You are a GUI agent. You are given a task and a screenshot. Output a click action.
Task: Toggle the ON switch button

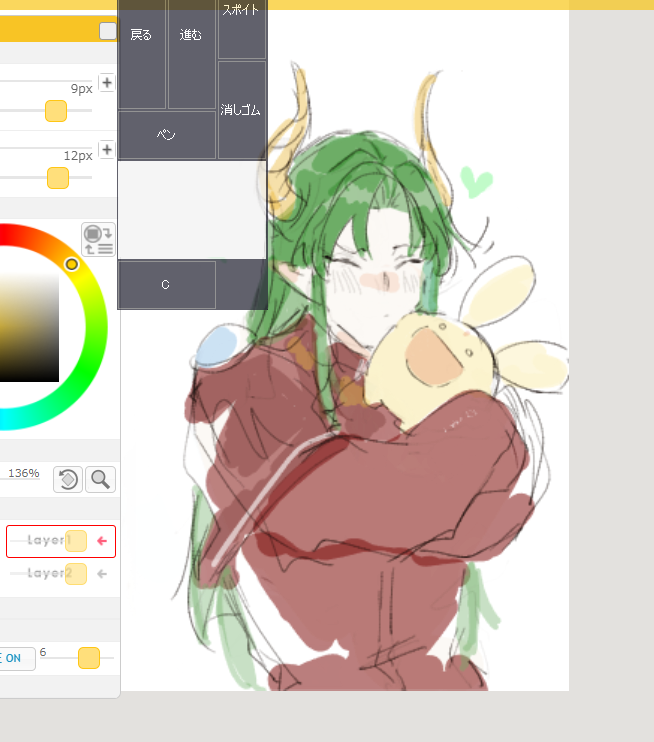pyautogui.click(x=17, y=658)
